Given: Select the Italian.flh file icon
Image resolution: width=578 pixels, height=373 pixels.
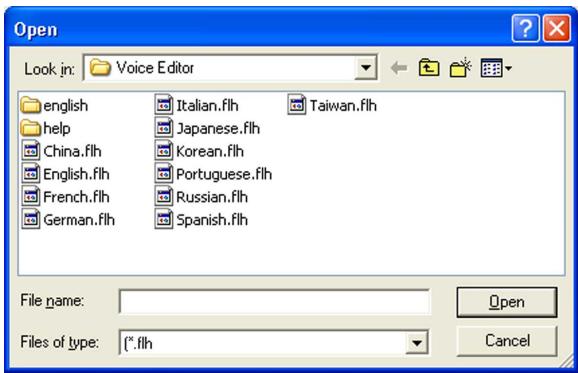Looking at the screenshot, I should pyautogui.click(x=164, y=105).
